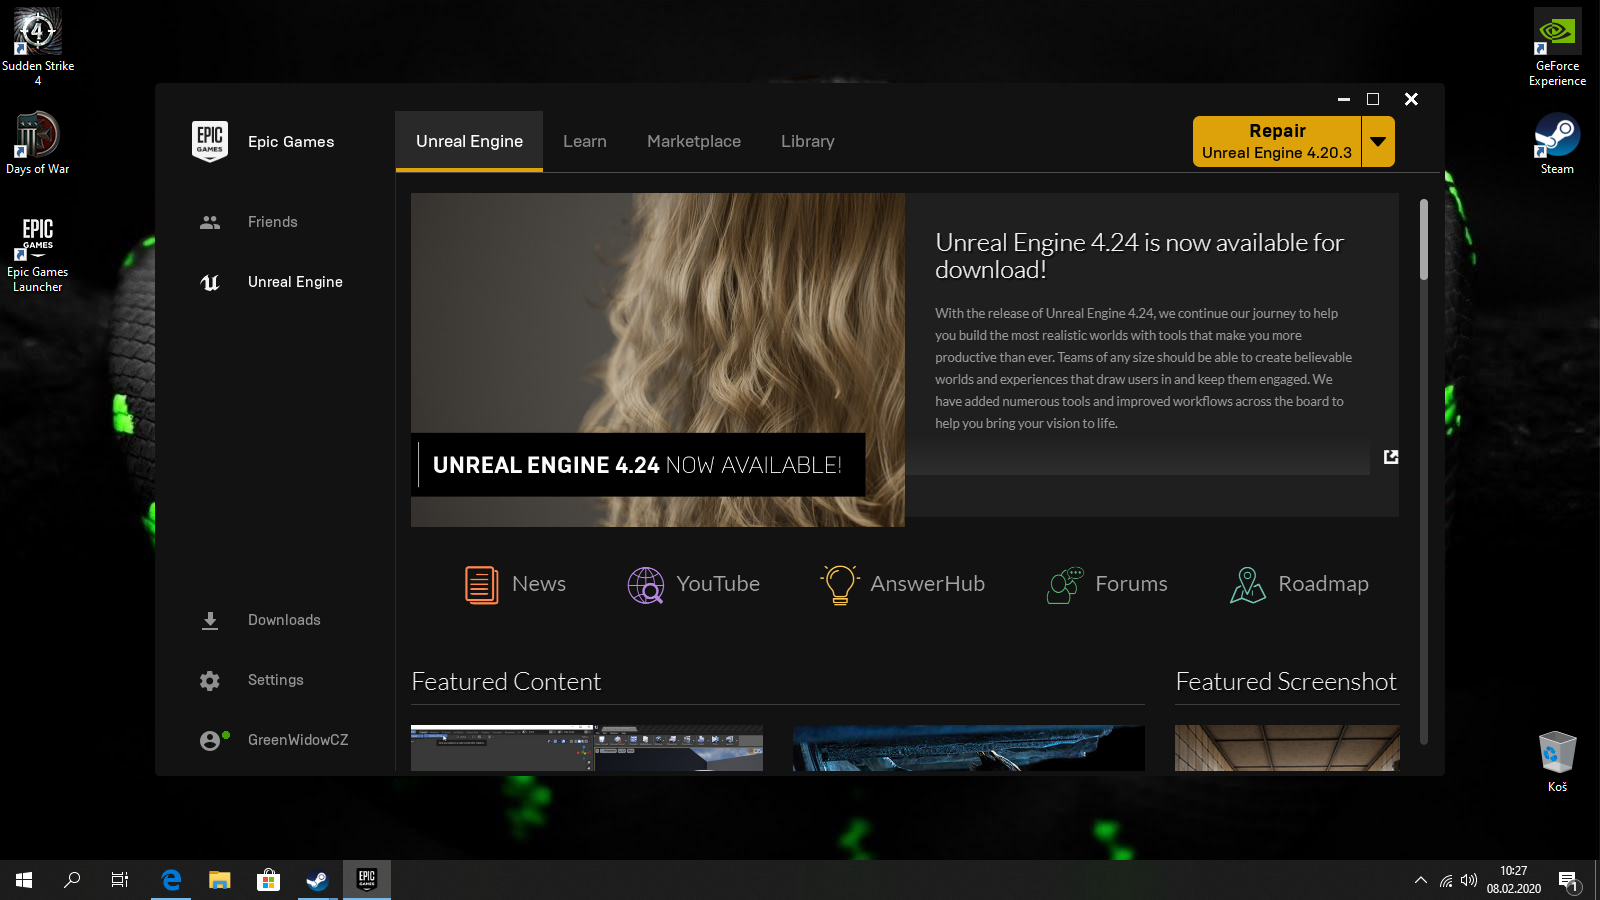1600x900 pixels.
Task: Switch to Steam in the taskbar
Action: click(x=317, y=880)
